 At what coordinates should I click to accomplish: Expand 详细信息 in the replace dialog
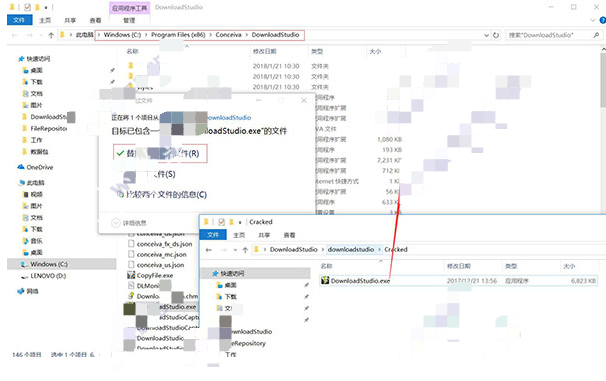pyautogui.click(x=129, y=223)
